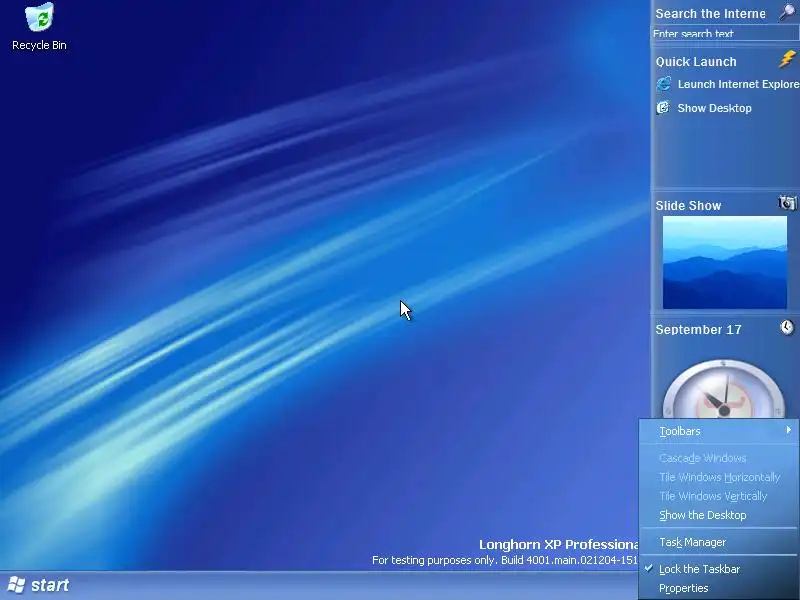Open taskbar Properties from the context menu
The width and height of the screenshot is (800, 600).
pos(719,588)
